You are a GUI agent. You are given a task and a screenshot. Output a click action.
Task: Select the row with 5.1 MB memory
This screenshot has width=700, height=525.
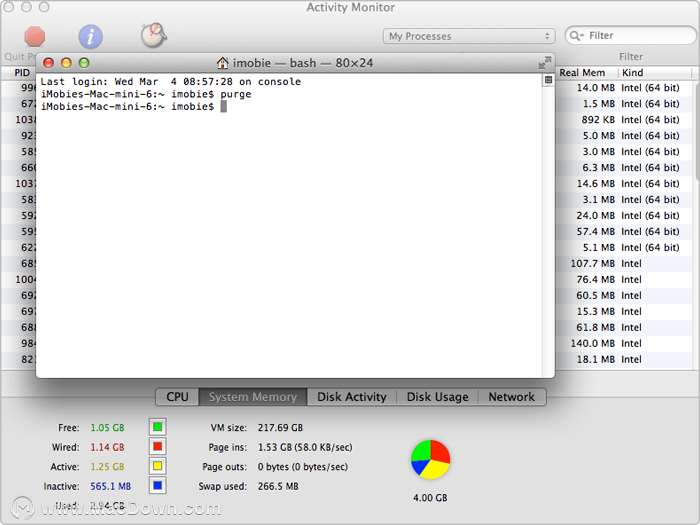point(625,248)
